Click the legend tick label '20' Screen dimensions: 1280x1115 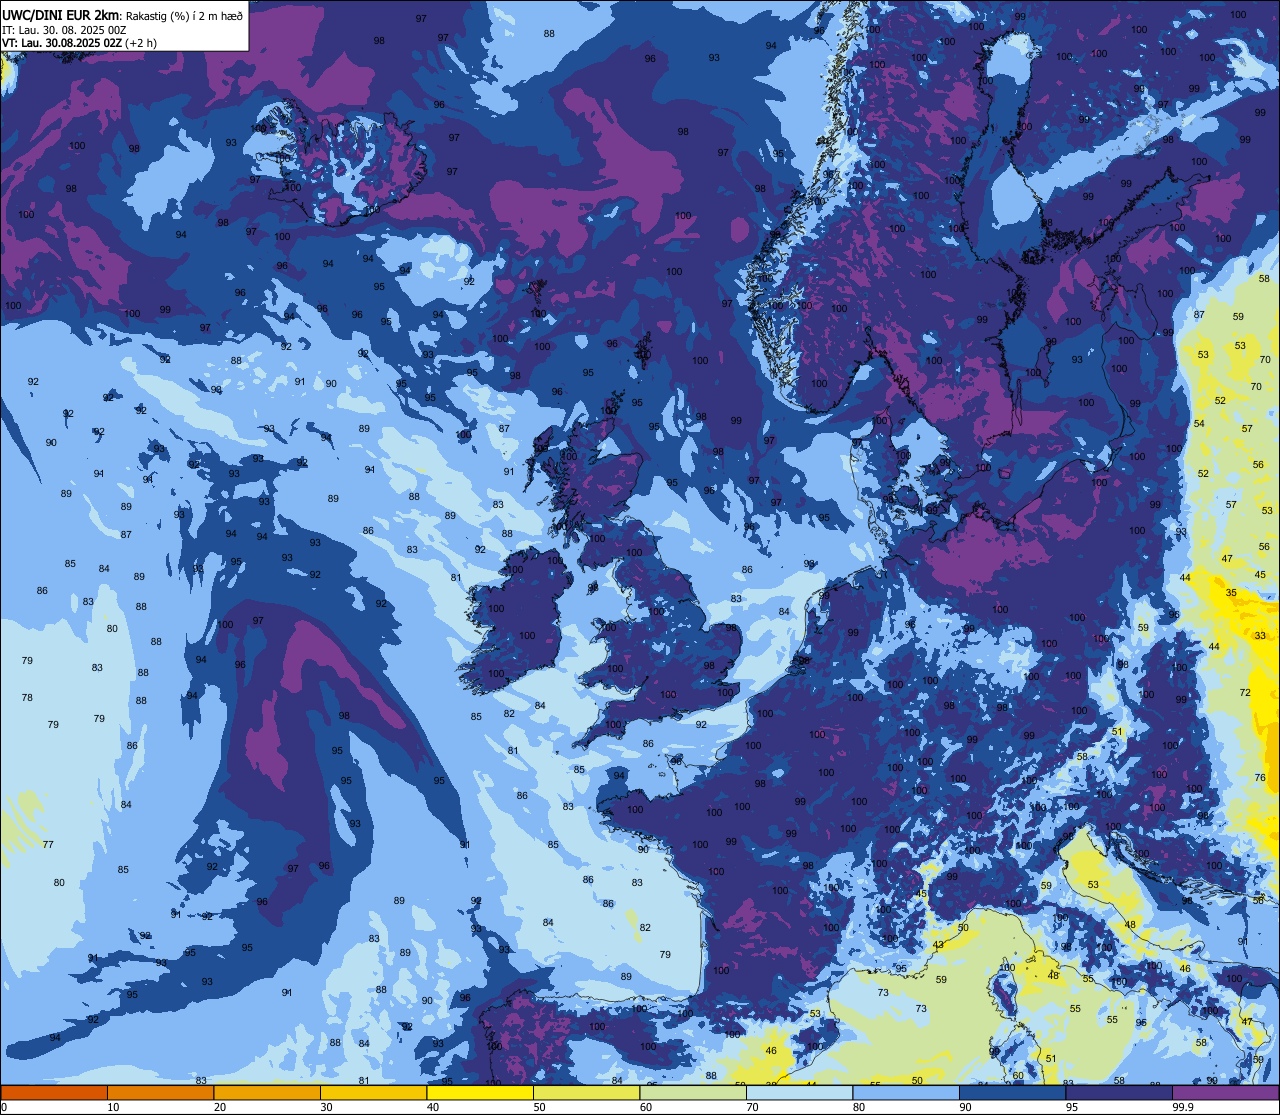click(220, 1107)
